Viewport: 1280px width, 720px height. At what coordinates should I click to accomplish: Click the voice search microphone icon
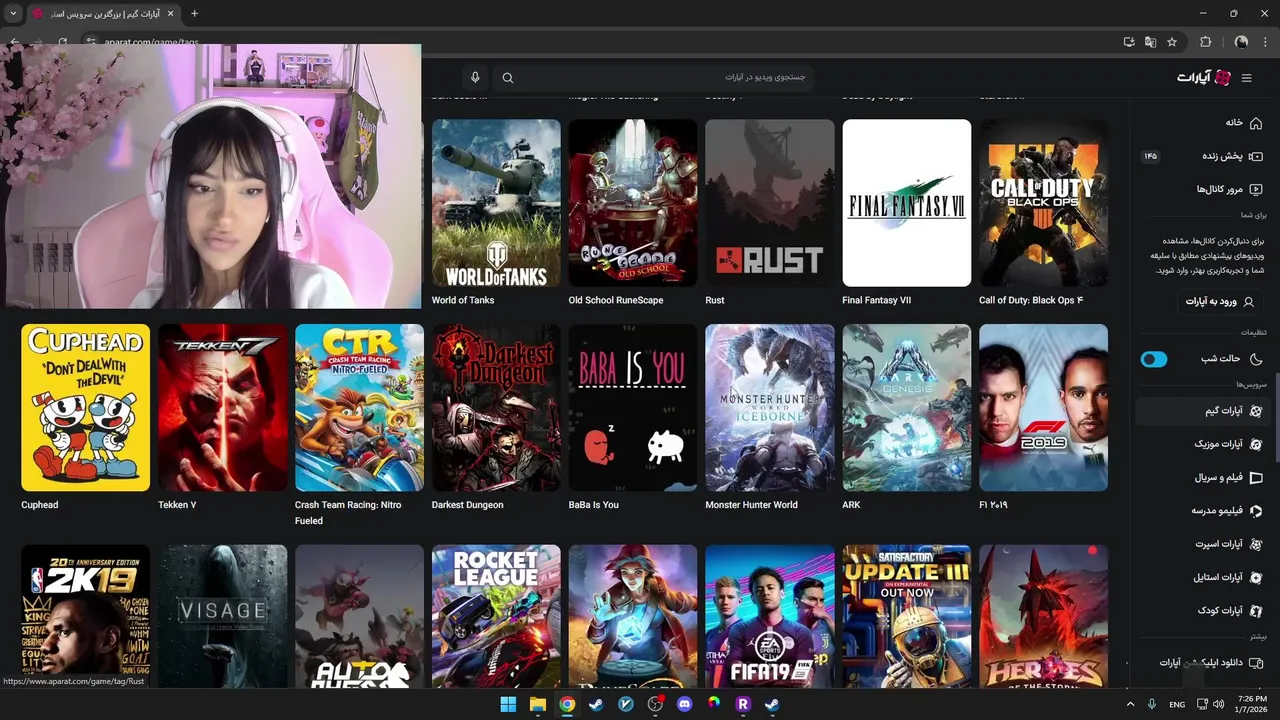coord(475,78)
